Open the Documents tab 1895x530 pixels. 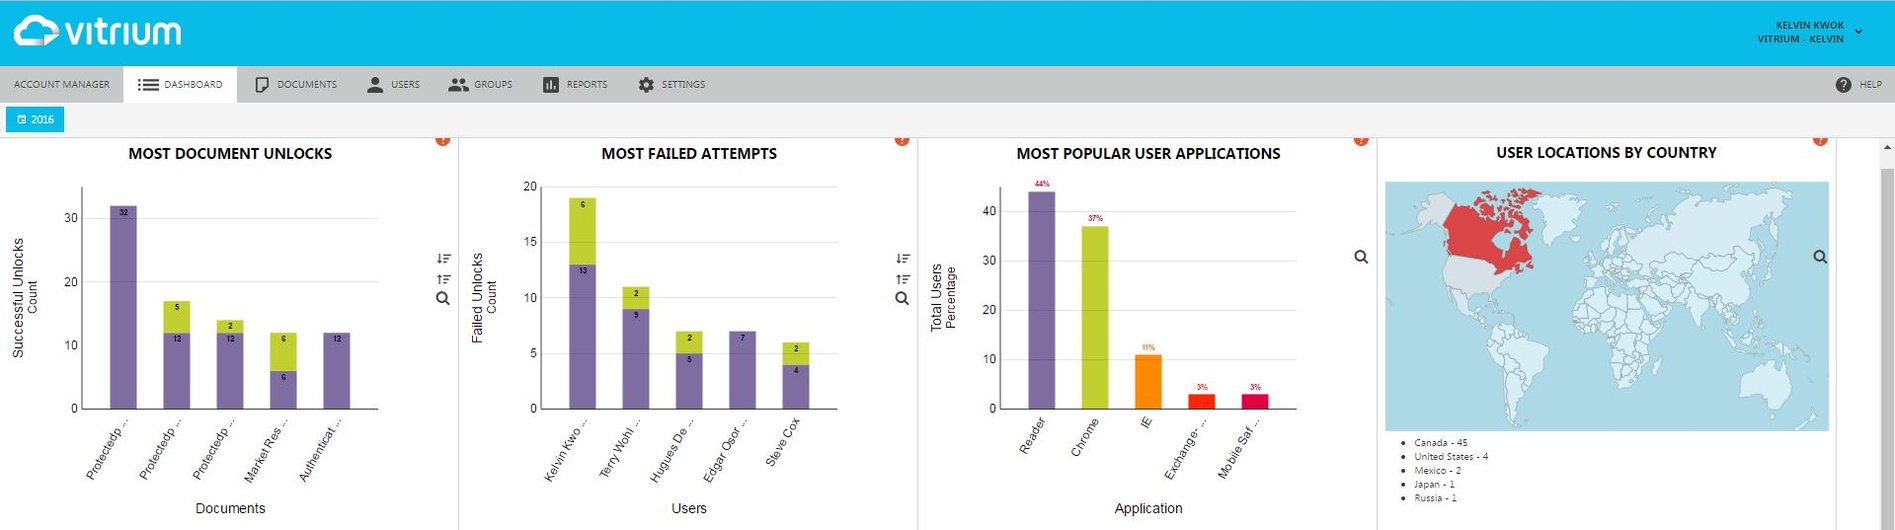tap(296, 85)
